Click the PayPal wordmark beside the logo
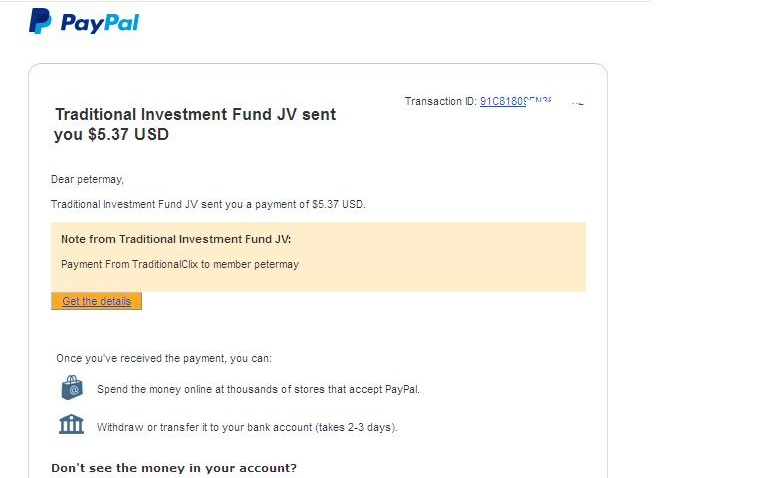Screen dimensions: 759x478 tap(100, 22)
